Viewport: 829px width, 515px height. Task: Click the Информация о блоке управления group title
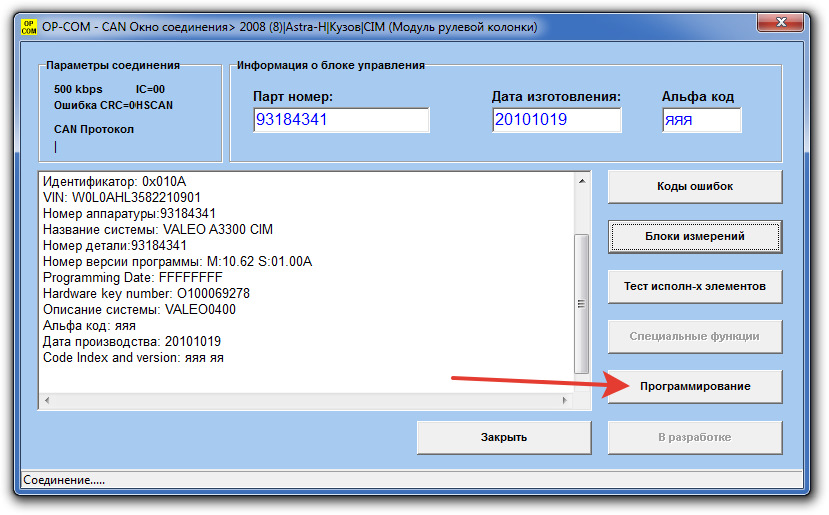click(x=331, y=65)
